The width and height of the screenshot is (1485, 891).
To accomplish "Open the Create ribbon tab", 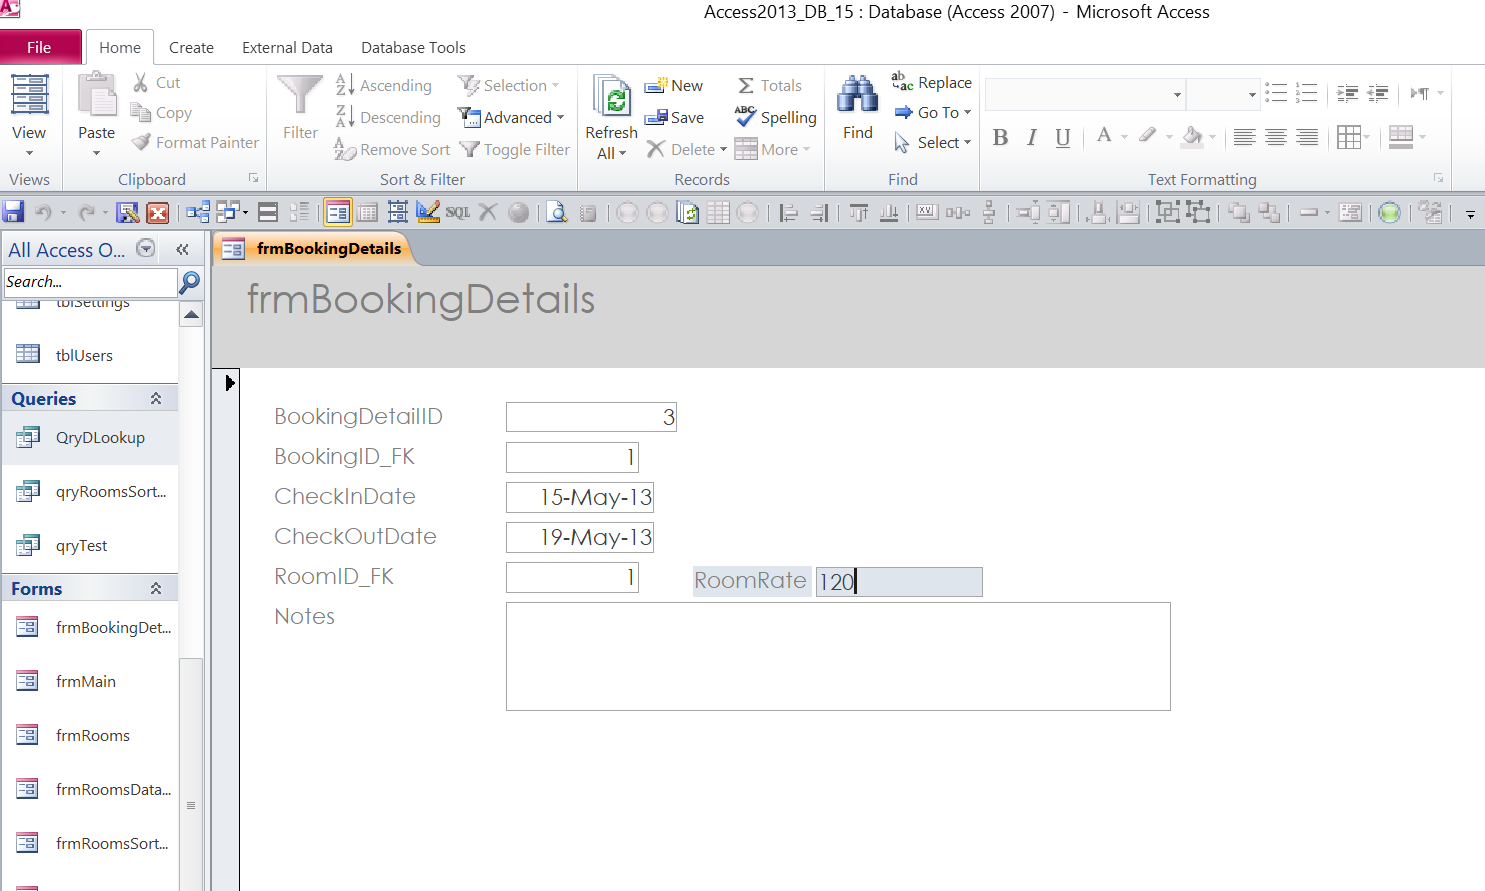I will click(x=191, y=47).
